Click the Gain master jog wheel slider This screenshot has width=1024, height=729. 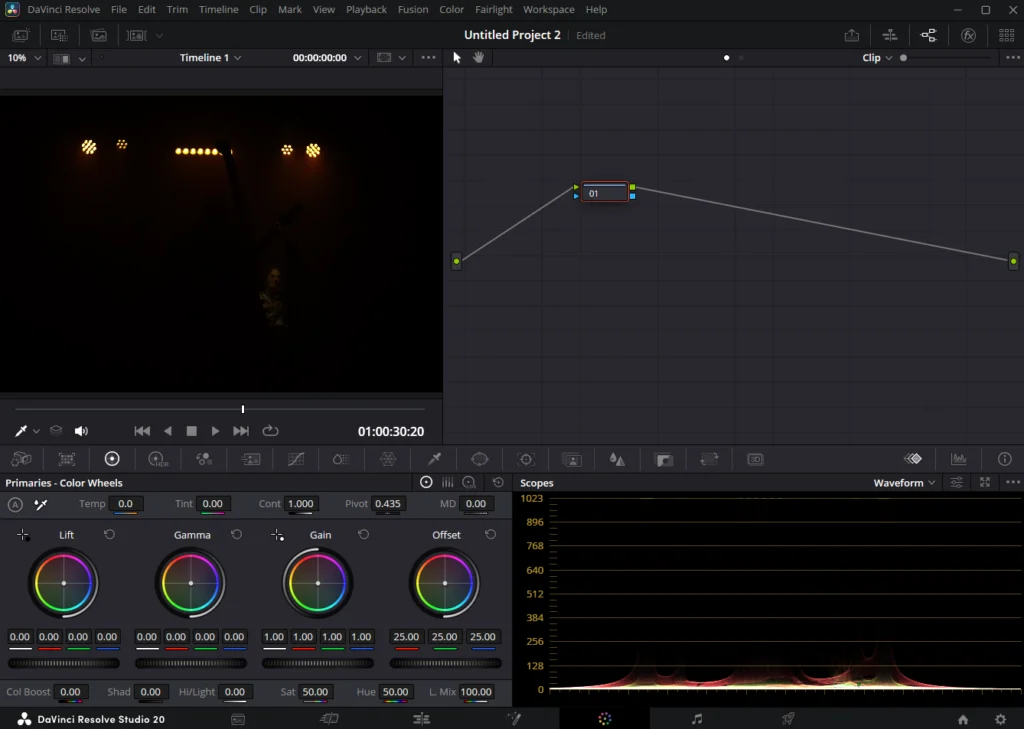(x=317, y=663)
